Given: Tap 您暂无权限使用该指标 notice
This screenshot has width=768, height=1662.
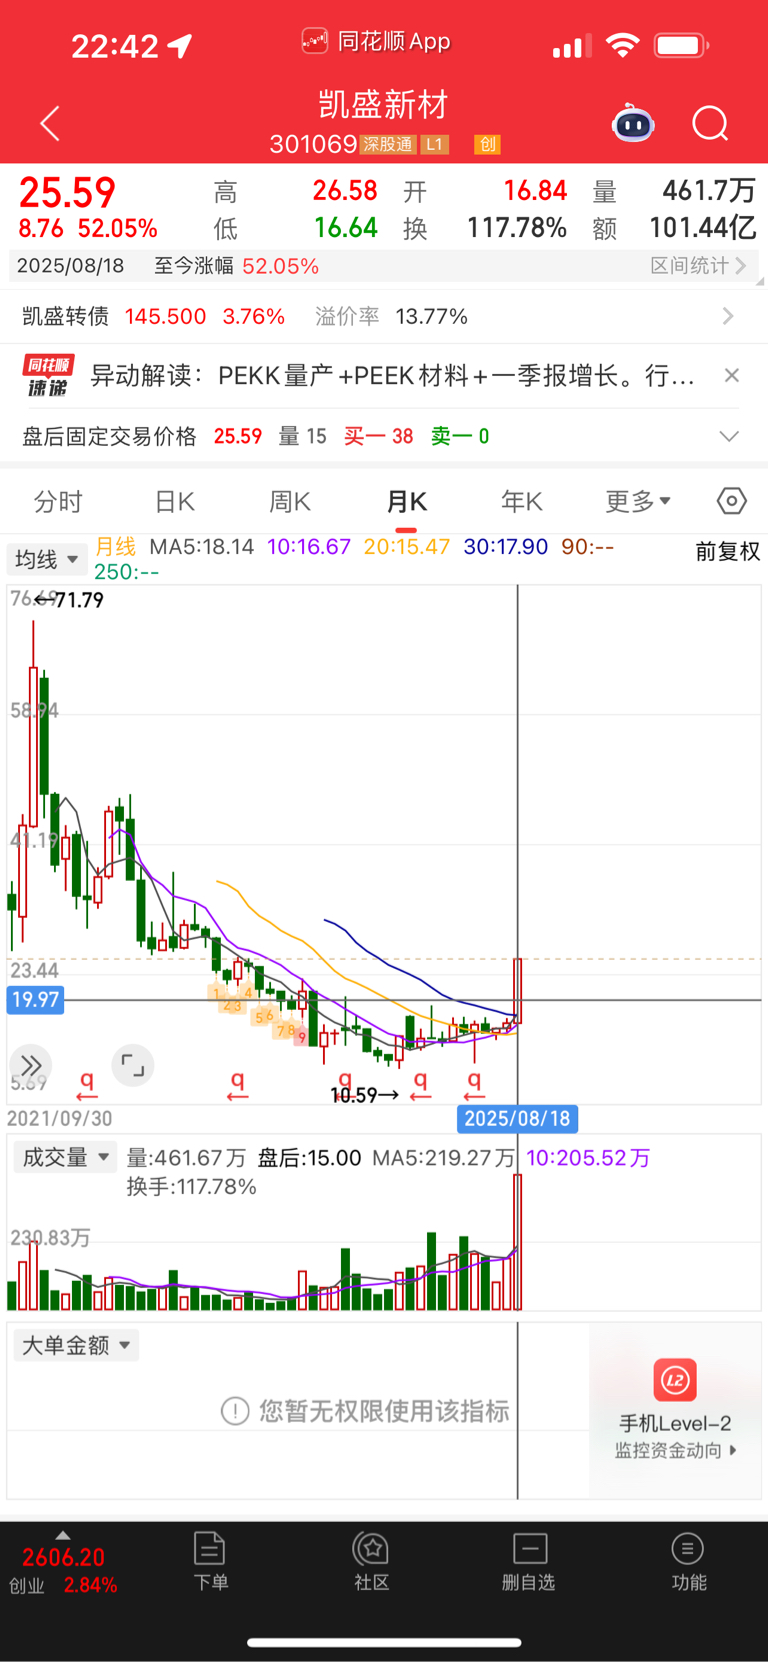Looking at the screenshot, I should 365,1411.
